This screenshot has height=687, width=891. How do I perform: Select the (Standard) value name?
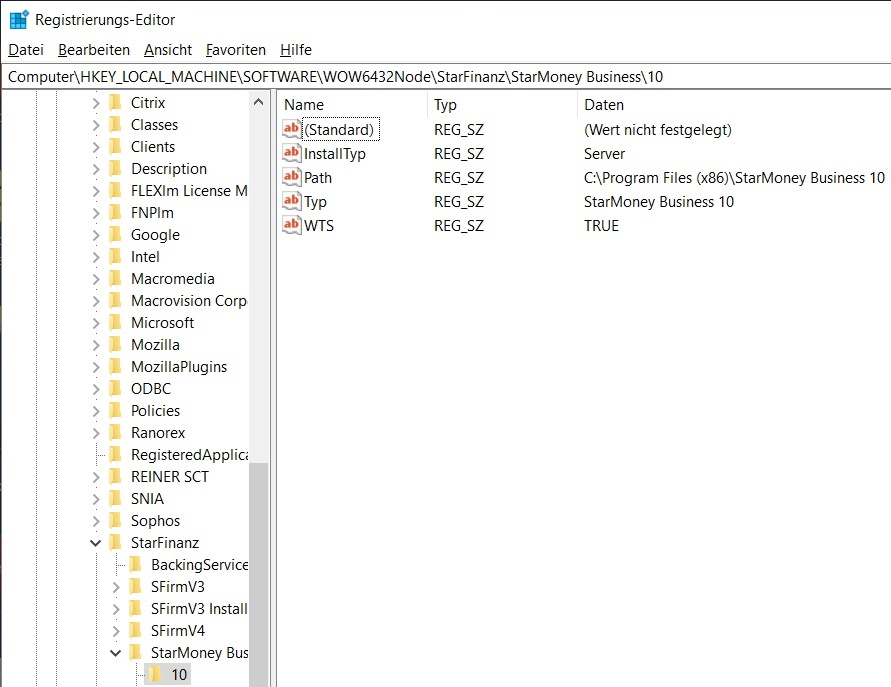[339, 130]
